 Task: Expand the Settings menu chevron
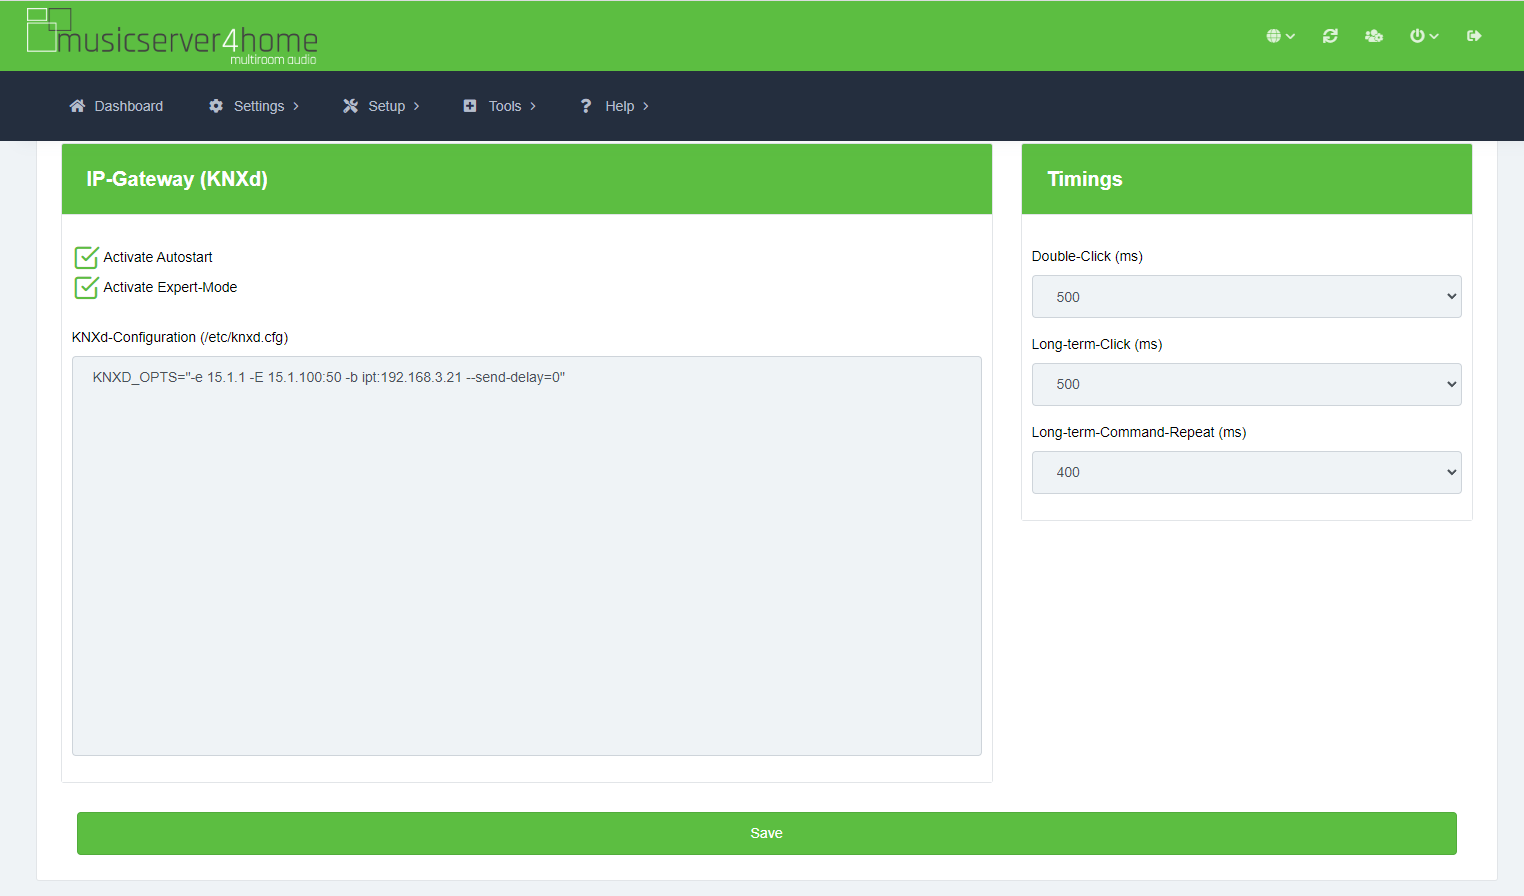click(296, 106)
